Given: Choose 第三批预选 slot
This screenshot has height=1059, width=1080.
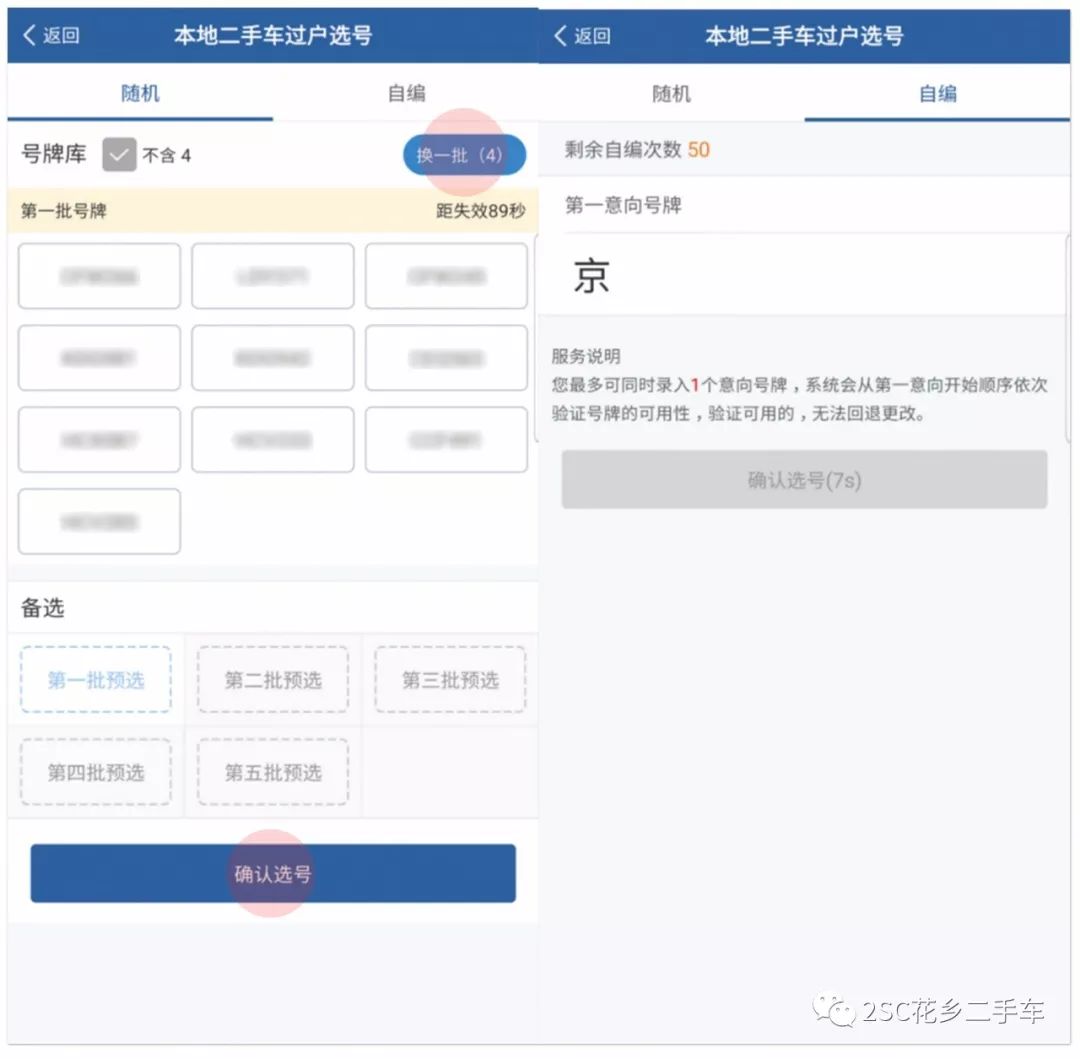Looking at the screenshot, I should 450,680.
